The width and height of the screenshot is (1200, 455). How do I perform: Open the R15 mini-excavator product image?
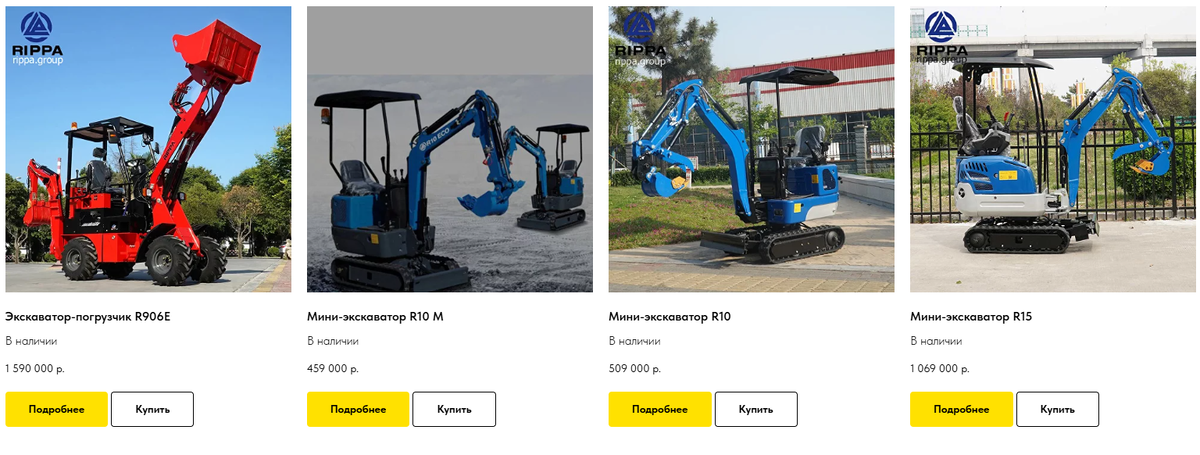pyautogui.click(x=1053, y=149)
